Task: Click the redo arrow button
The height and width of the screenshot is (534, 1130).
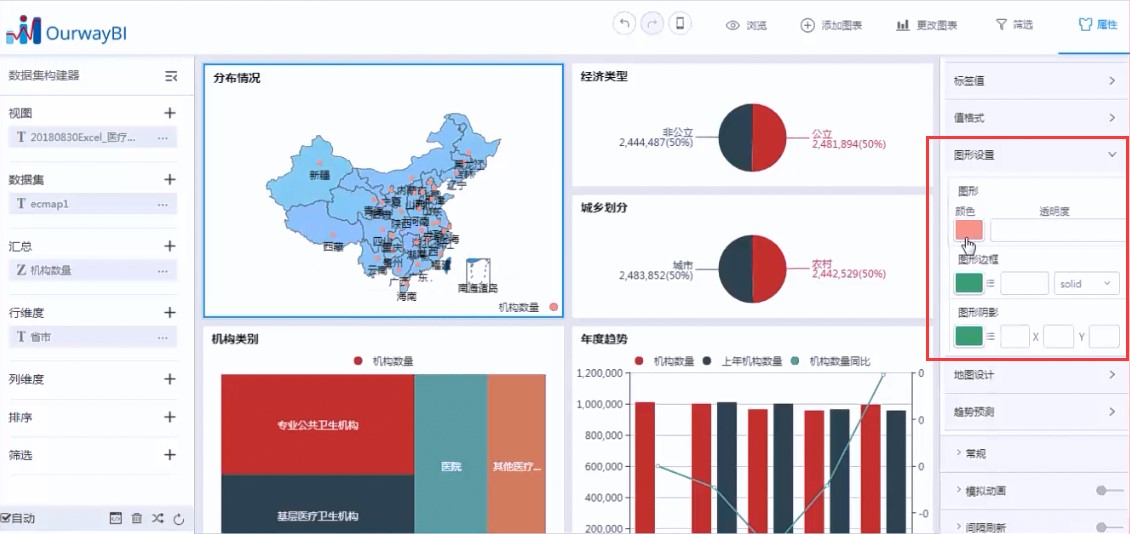Action: pos(651,24)
